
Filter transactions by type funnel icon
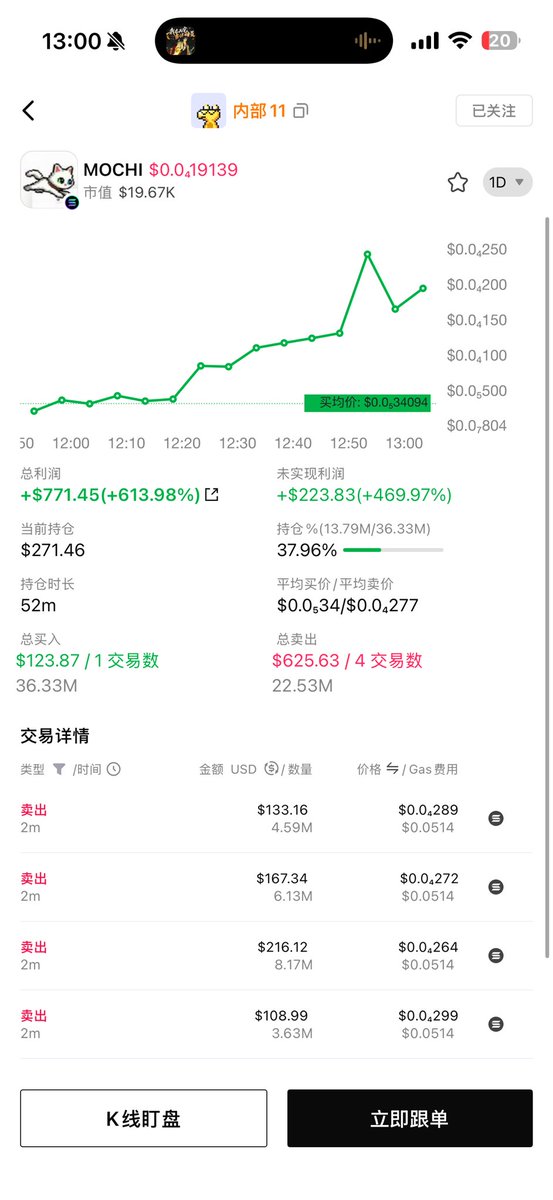[59, 769]
